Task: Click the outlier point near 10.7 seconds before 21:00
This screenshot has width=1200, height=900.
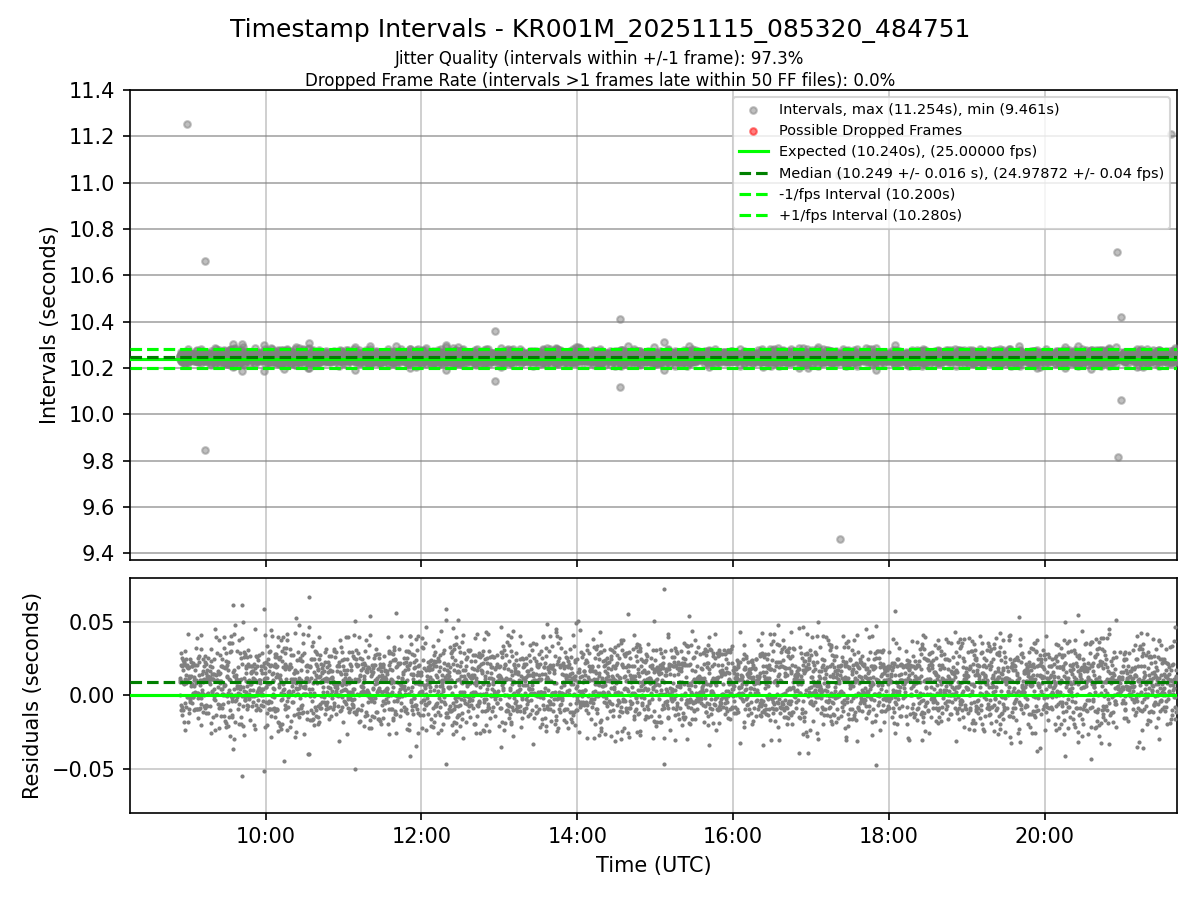Action: click(x=1117, y=252)
